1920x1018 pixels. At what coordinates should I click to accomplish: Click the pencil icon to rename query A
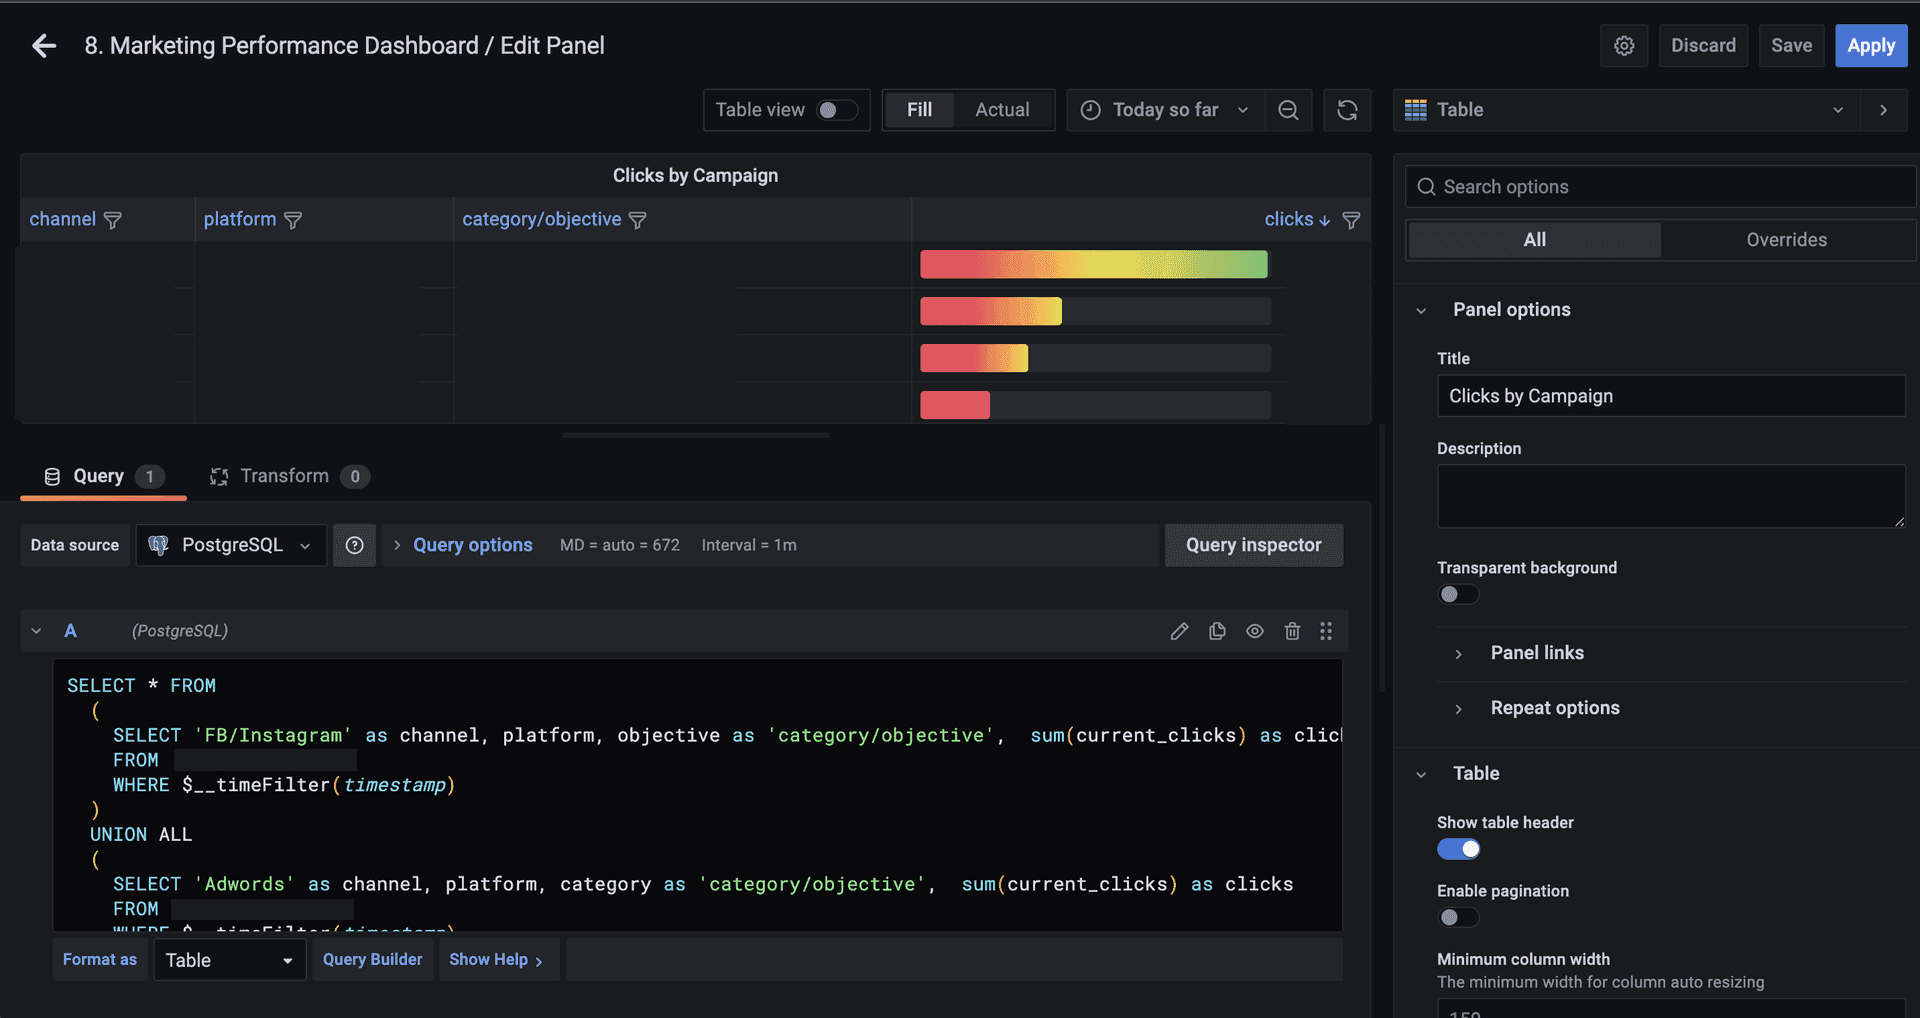[1179, 631]
